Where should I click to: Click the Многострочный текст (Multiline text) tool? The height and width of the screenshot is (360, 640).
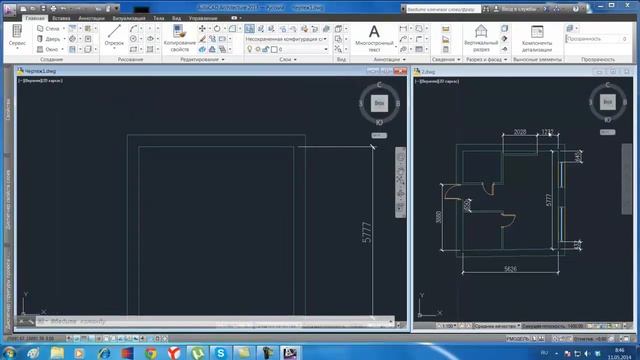tap(374, 38)
